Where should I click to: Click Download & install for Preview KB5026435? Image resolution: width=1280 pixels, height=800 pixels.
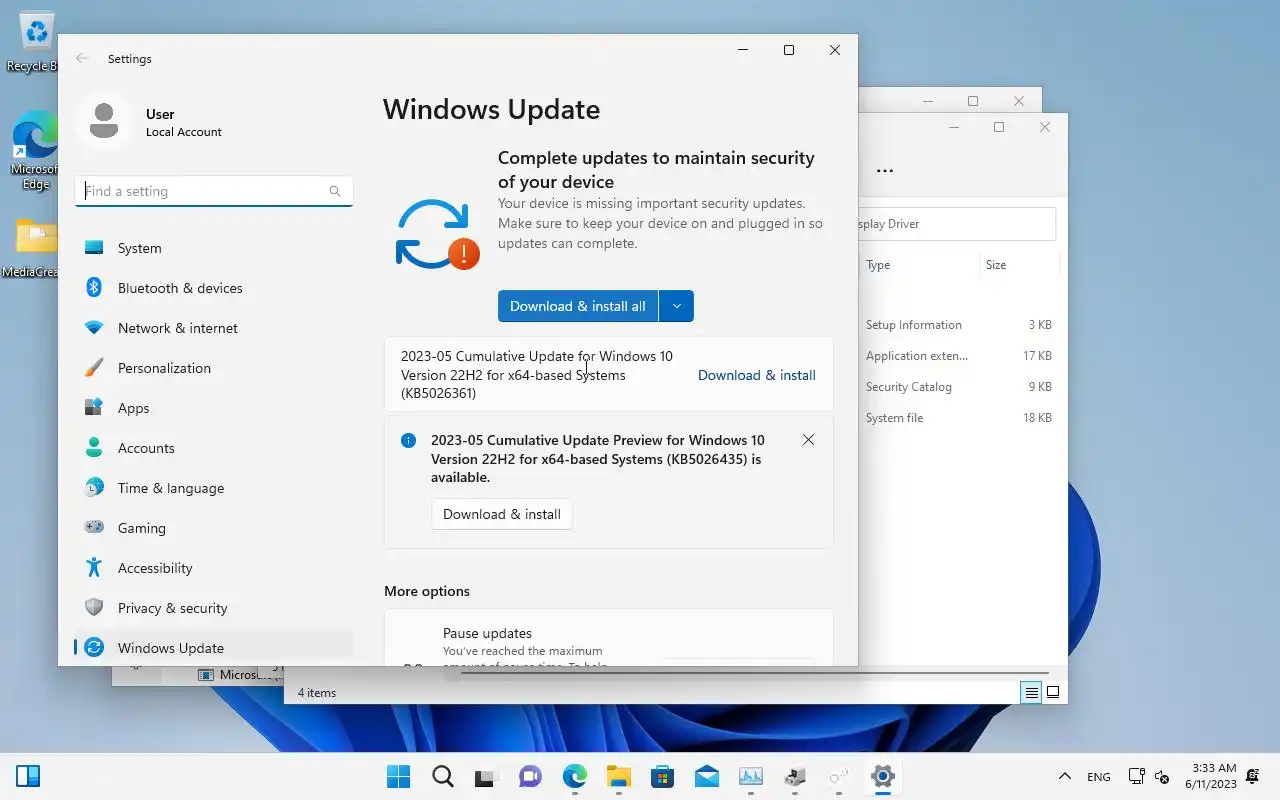pyautogui.click(x=502, y=514)
